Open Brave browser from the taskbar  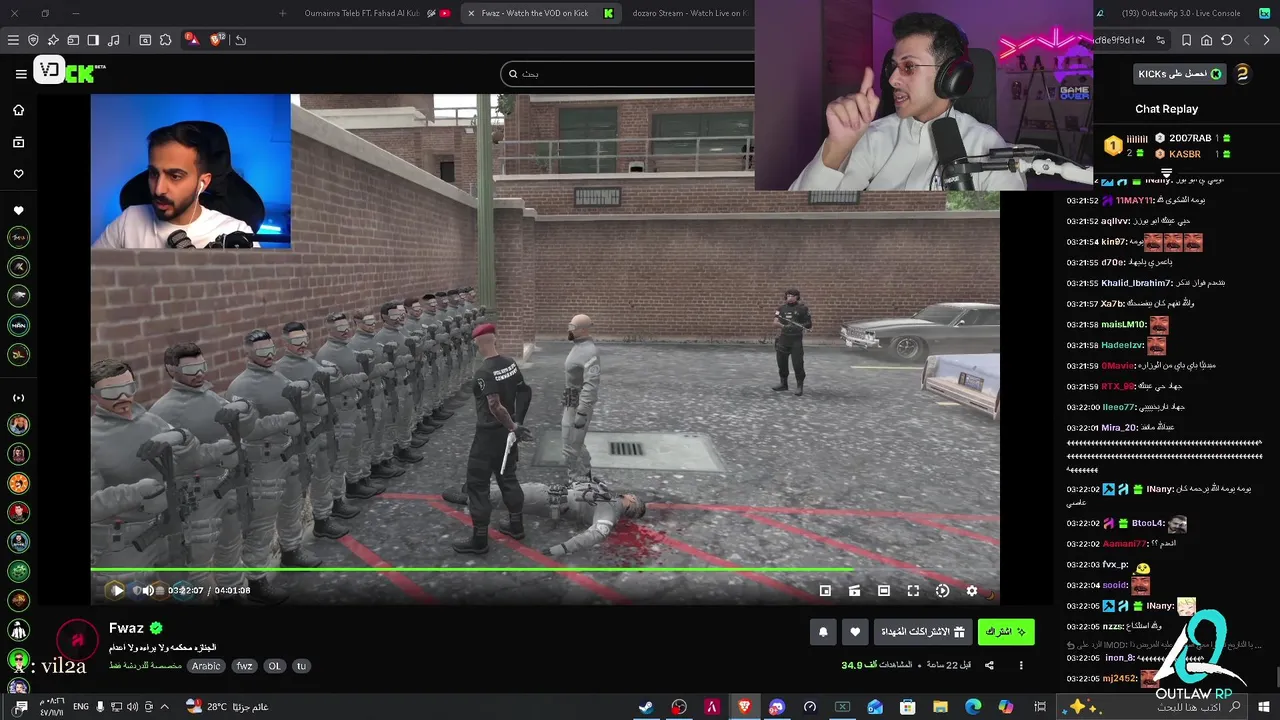pos(744,707)
